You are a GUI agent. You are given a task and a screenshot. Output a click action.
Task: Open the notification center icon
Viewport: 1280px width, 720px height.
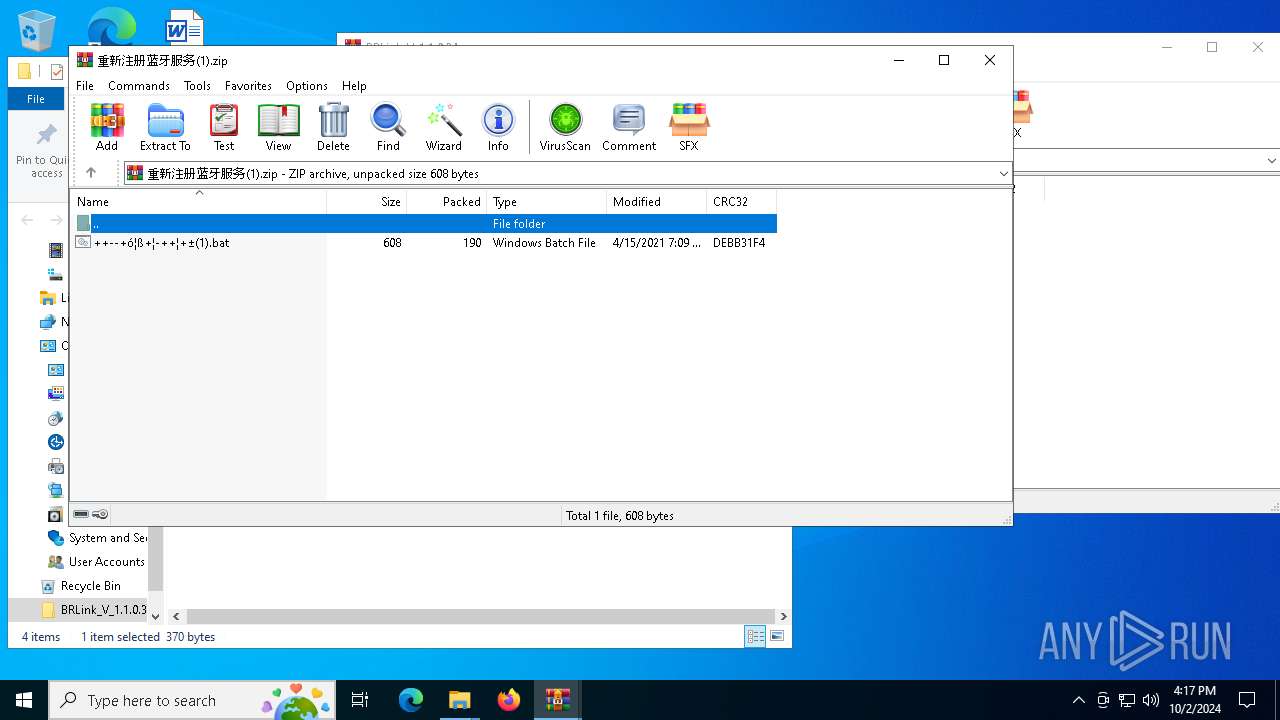[x=1247, y=700]
